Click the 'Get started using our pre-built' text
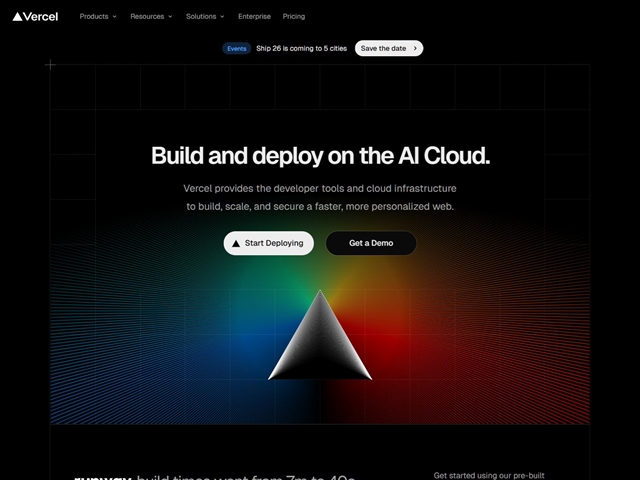Screen dimensions: 640x480 (488, 475)
